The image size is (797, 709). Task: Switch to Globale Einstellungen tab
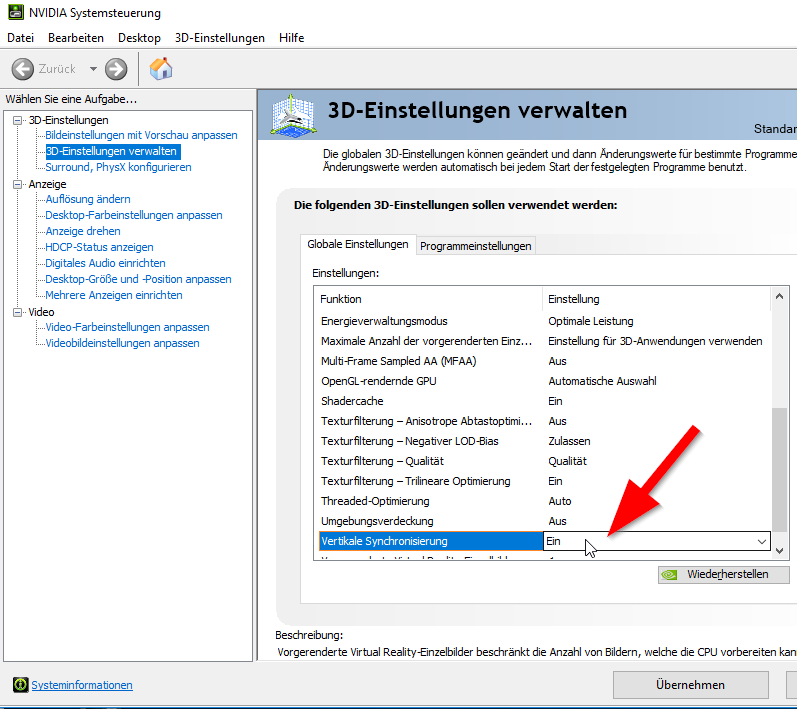(x=358, y=244)
